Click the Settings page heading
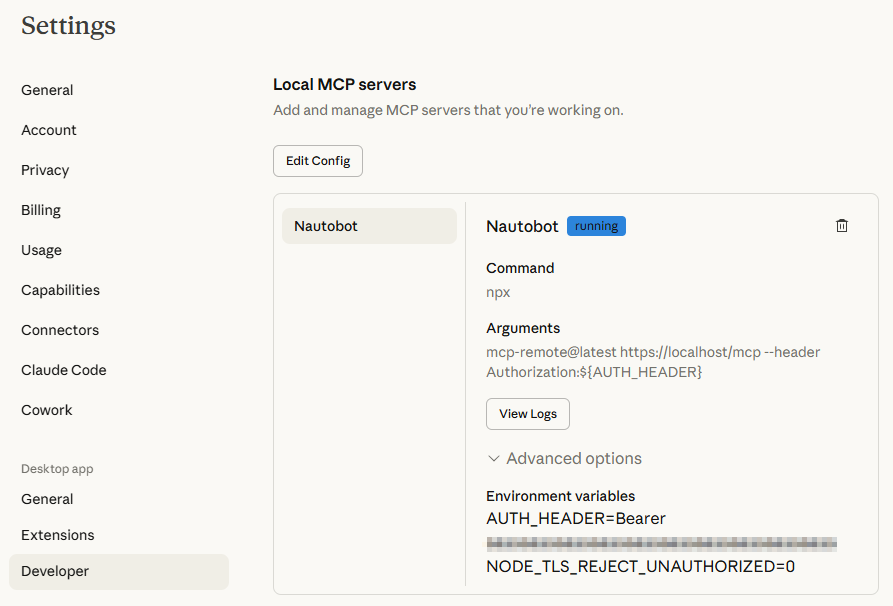 67,26
